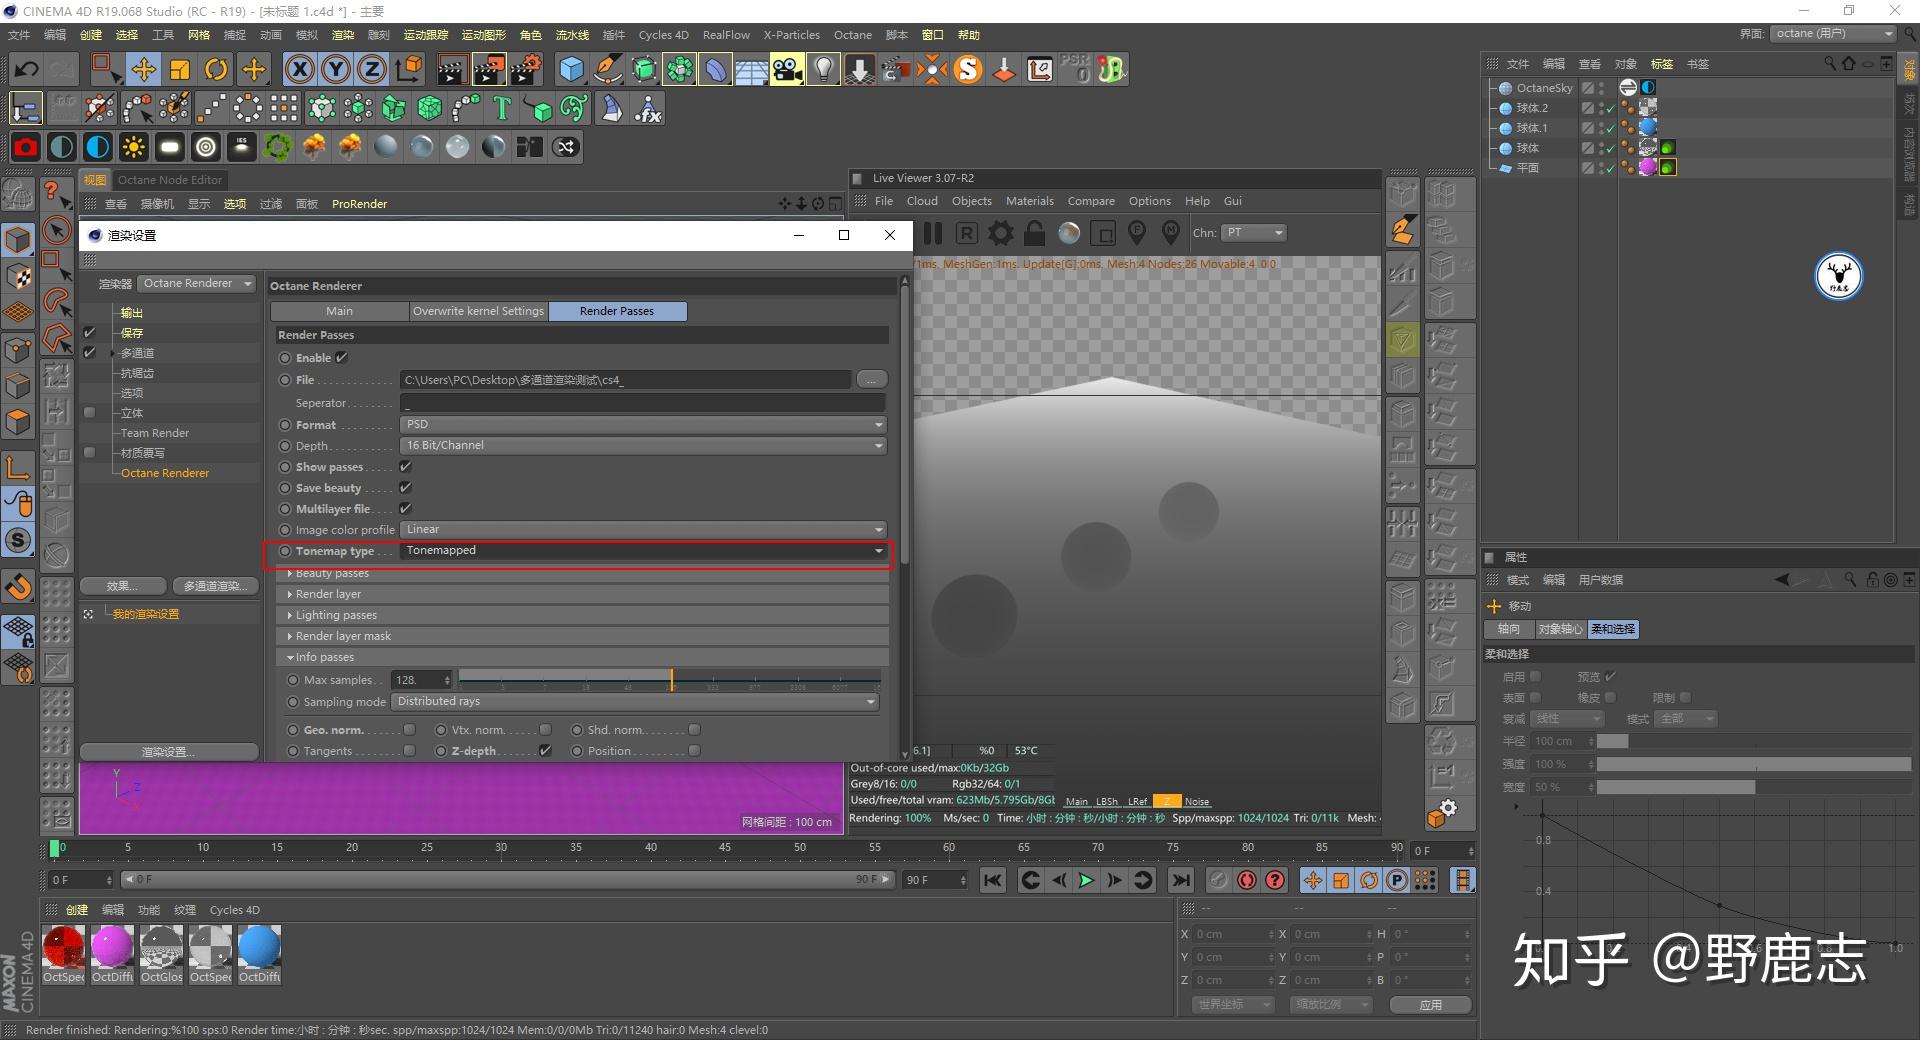Select the Move tool in top toolbar
Viewport: 1920px width, 1040px height.
(143, 69)
